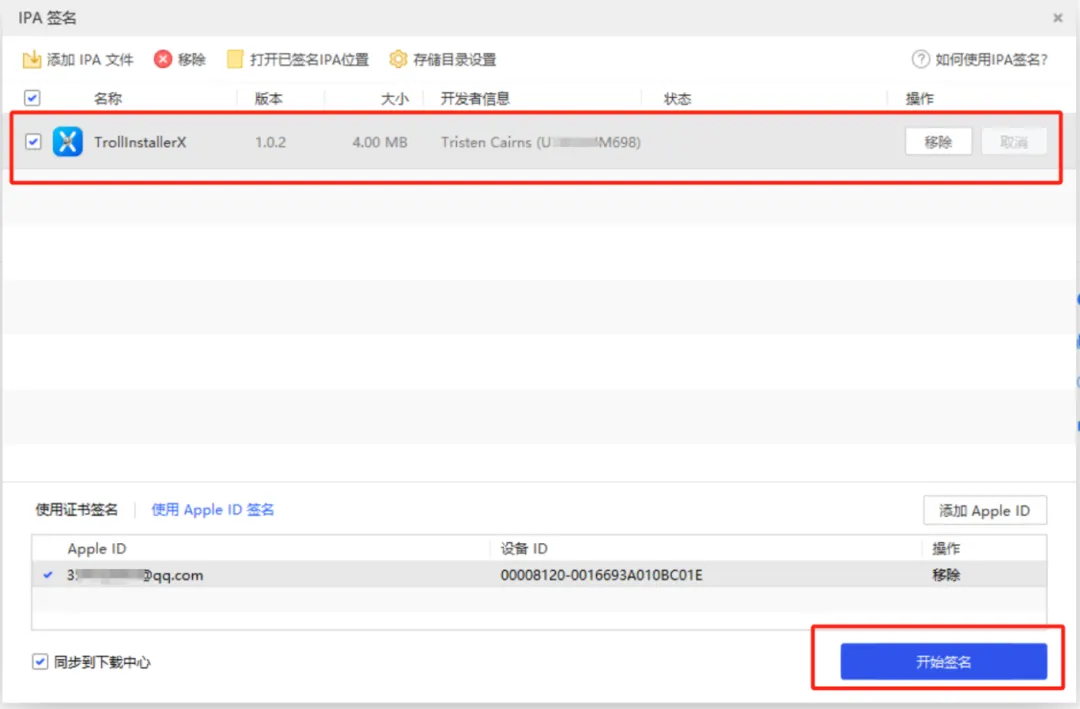Click the storage directory settings gear icon
The height and width of the screenshot is (709, 1080).
(x=397, y=59)
